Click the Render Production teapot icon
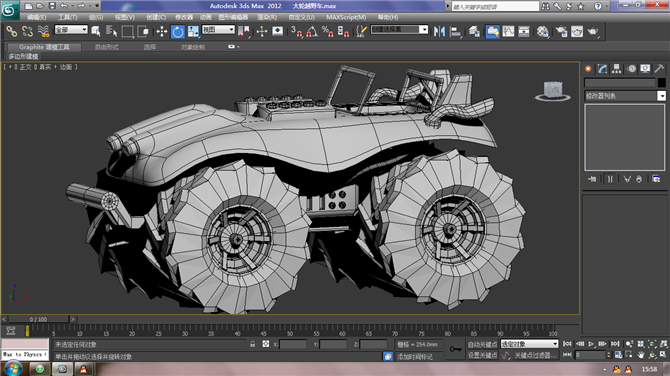This screenshot has height=376, width=670. [593, 31]
